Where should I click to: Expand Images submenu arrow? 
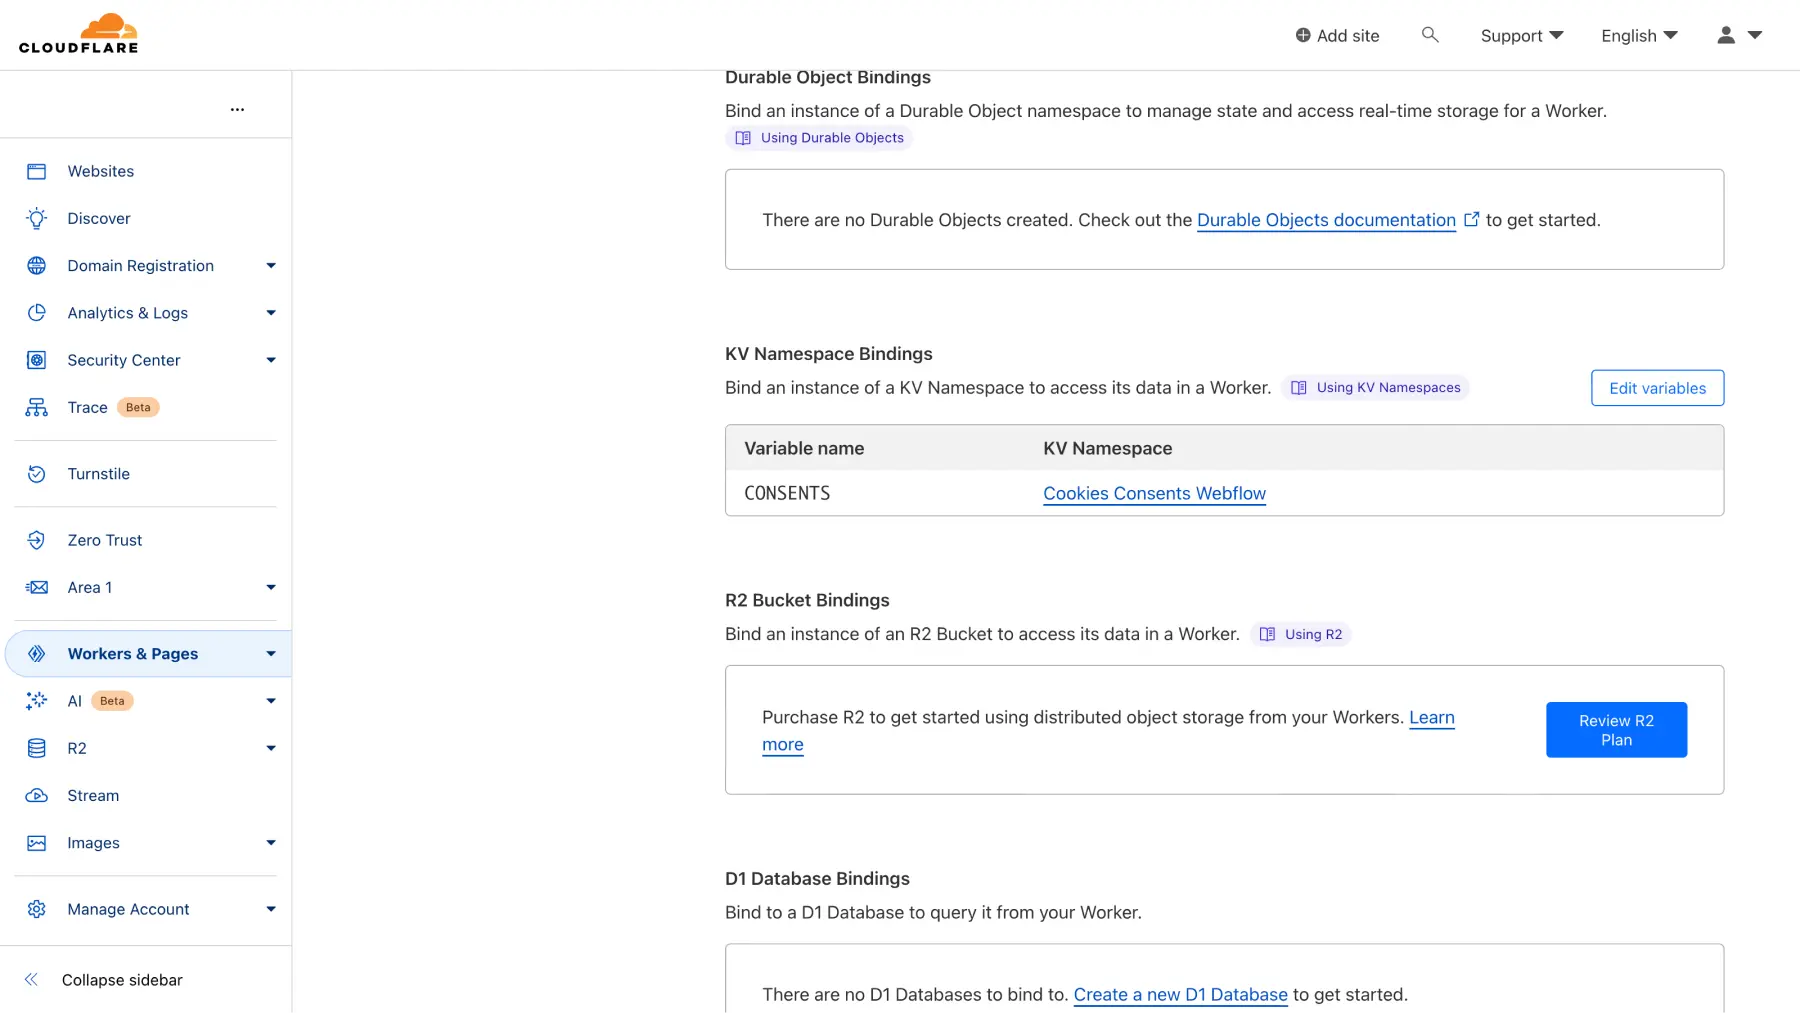click(271, 843)
